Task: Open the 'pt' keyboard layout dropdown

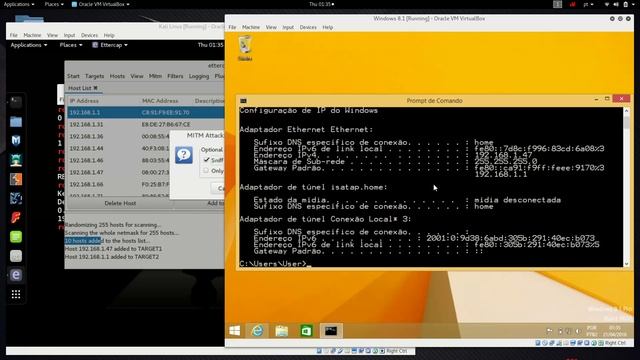Action: [x=588, y=4]
